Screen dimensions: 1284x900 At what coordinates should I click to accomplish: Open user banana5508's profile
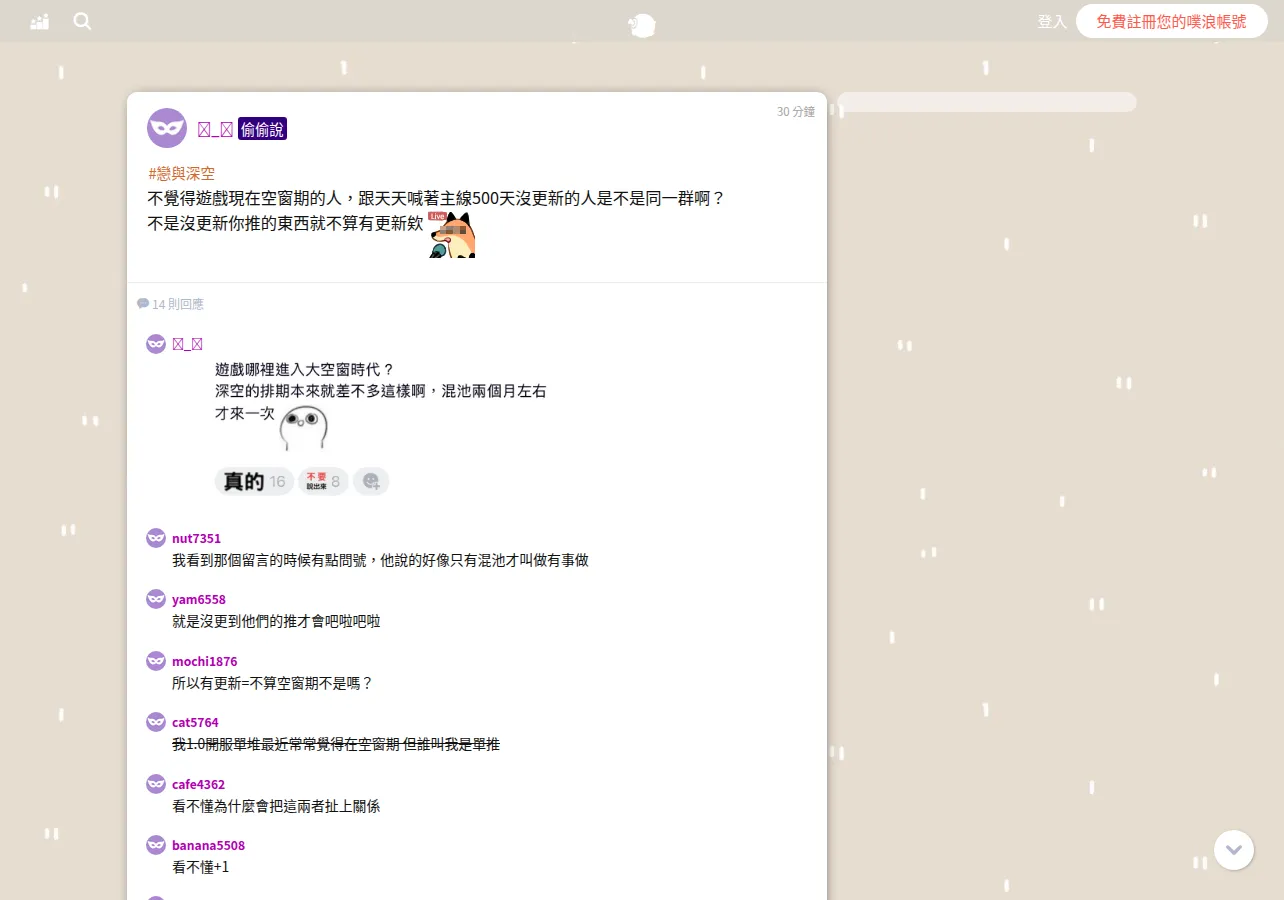point(208,846)
